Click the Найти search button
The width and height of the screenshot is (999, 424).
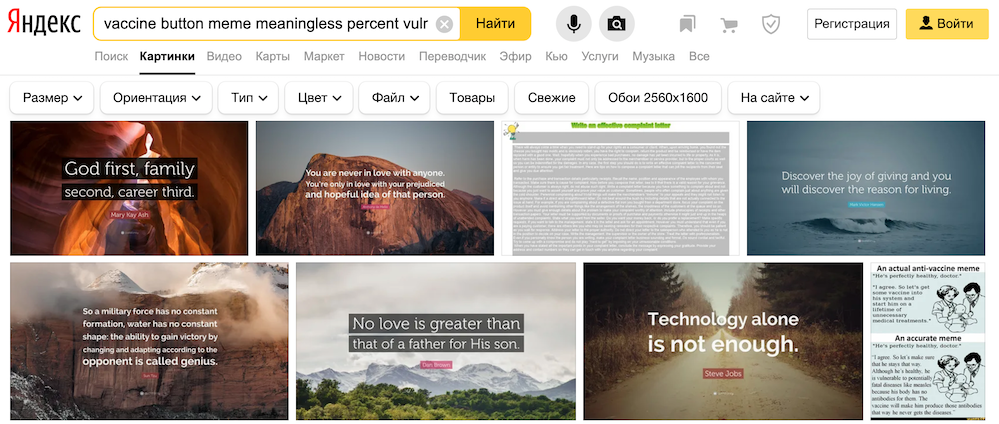(495, 24)
